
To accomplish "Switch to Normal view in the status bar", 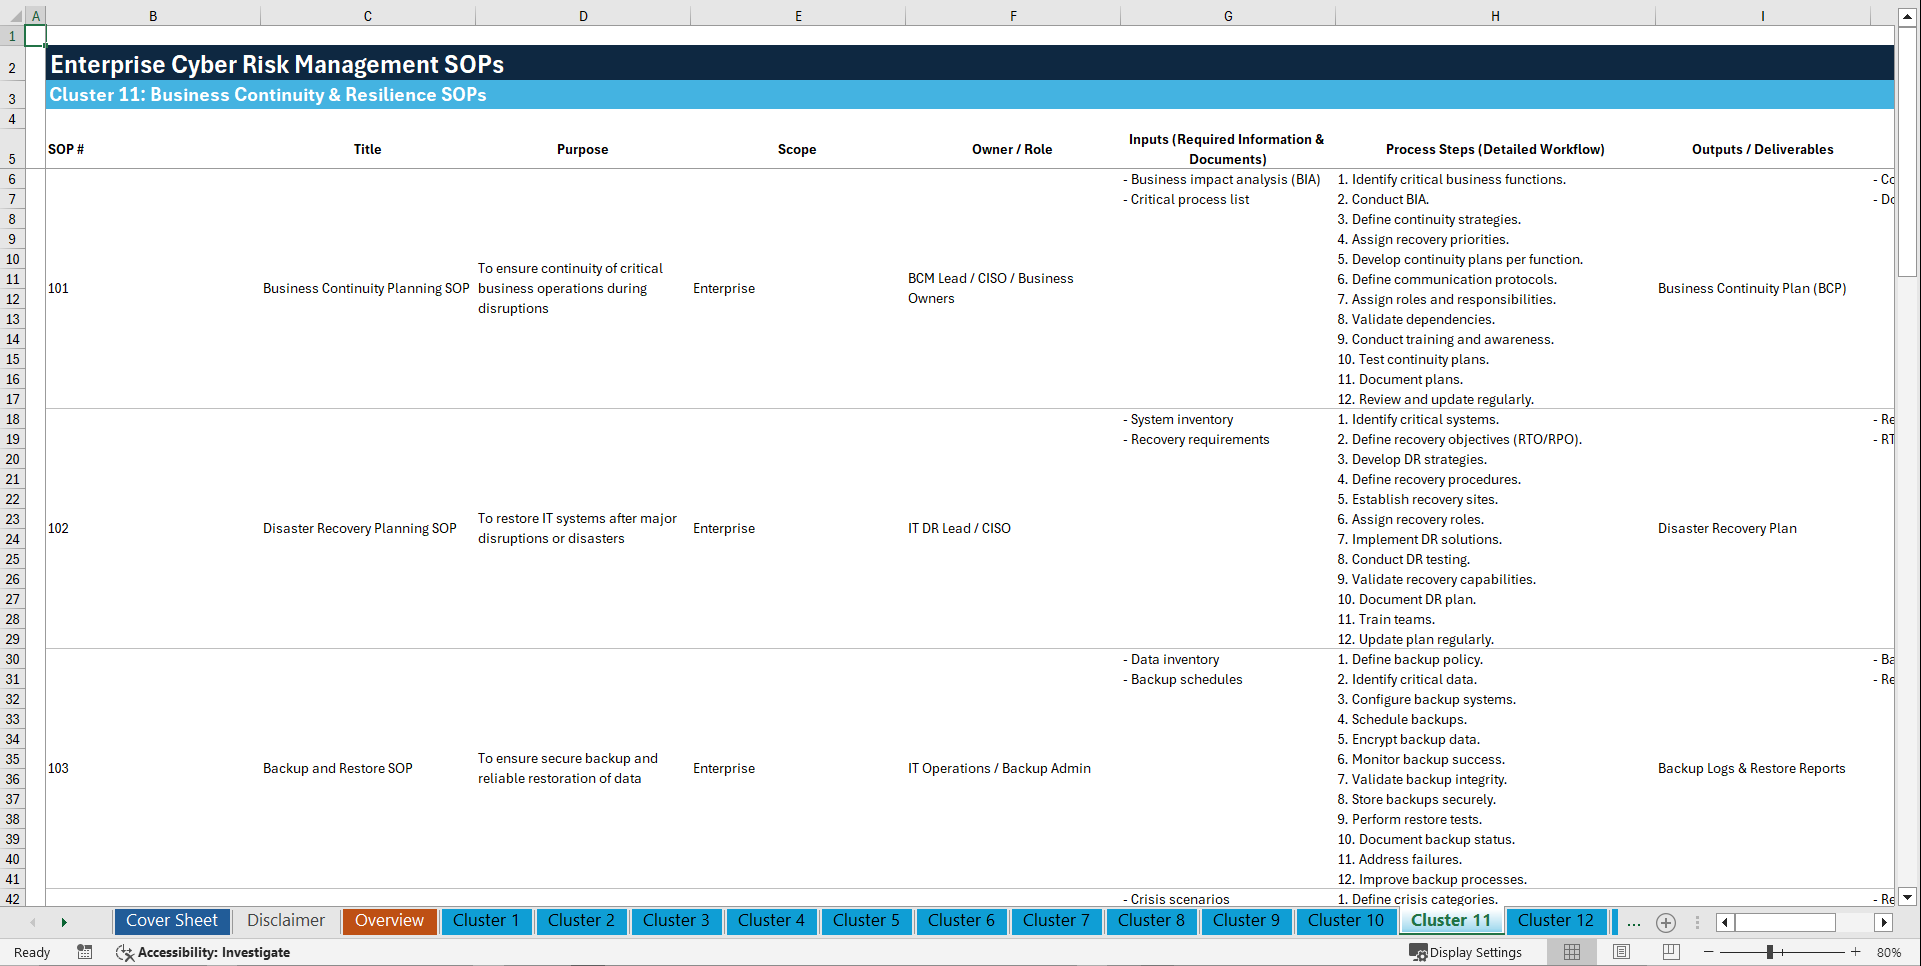I will pyautogui.click(x=1571, y=952).
